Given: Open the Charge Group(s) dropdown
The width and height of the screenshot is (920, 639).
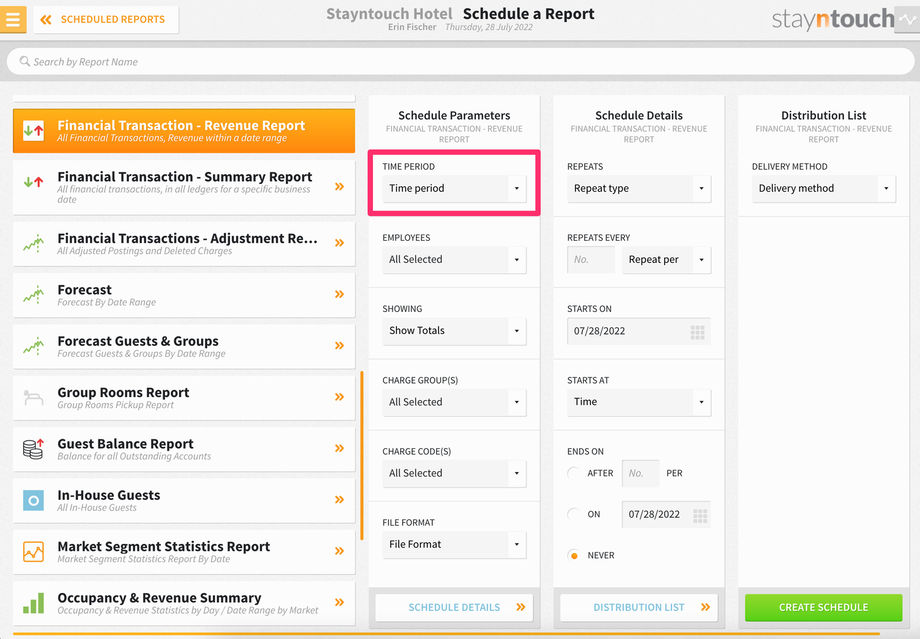Looking at the screenshot, I should (x=454, y=403).
